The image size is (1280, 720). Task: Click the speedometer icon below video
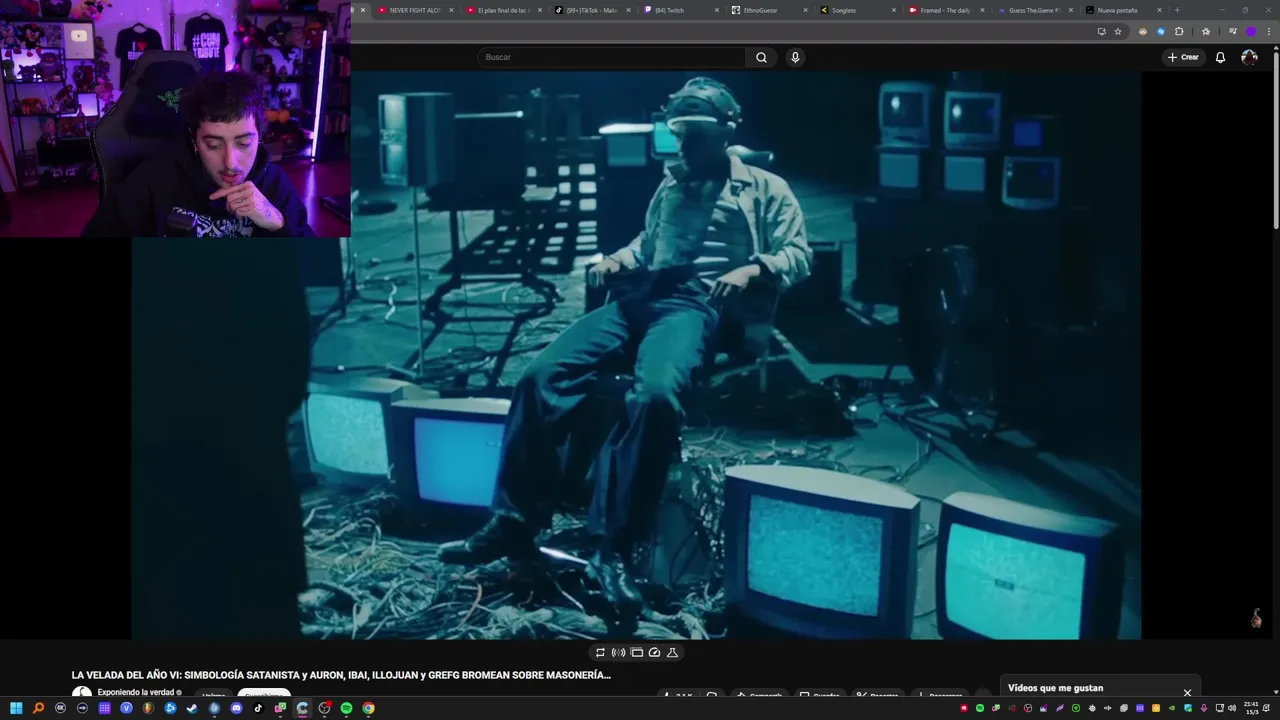click(654, 652)
